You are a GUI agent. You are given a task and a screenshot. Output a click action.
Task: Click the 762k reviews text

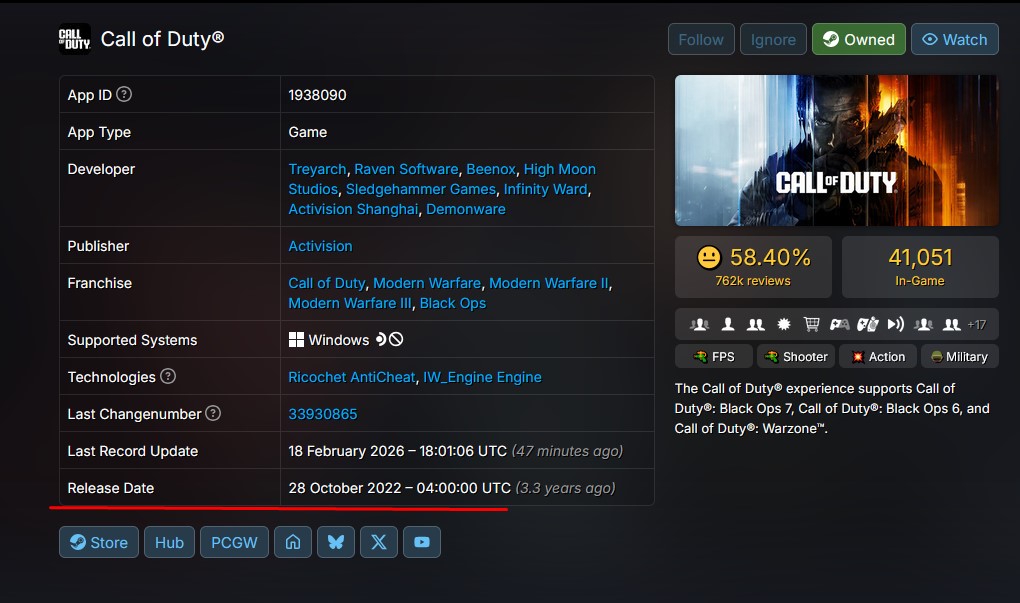tap(753, 281)
